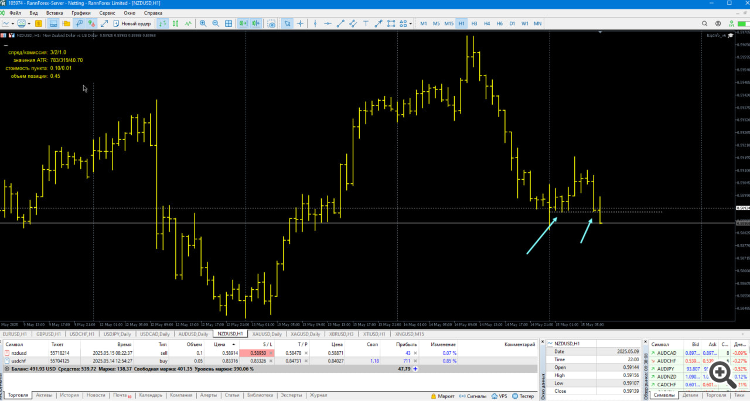
Task: Switch to the XAUUSD,Daily chart tab
Action: coord(267,334)
